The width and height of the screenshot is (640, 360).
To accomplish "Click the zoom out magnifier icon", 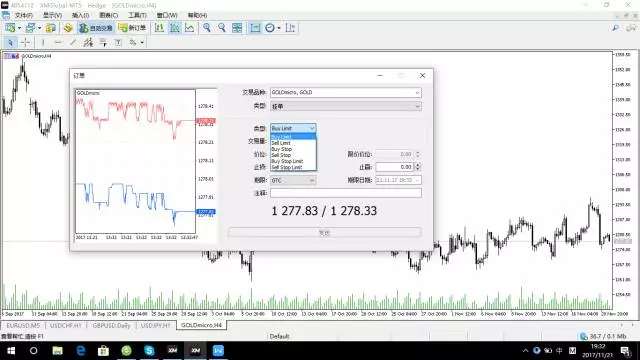I will click(x=222, y=28).
